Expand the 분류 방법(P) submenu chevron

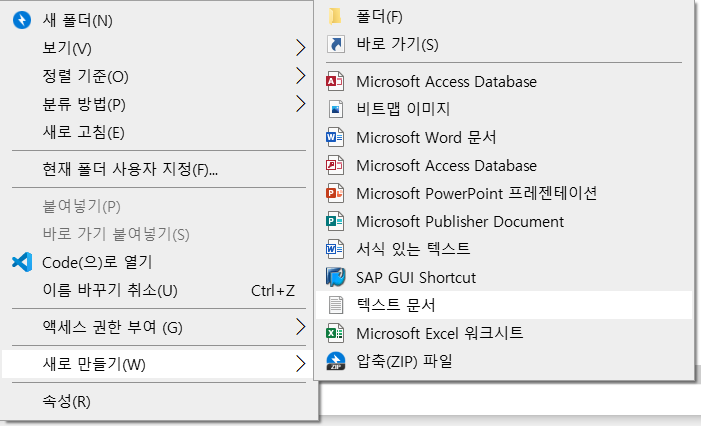(300, 104)
